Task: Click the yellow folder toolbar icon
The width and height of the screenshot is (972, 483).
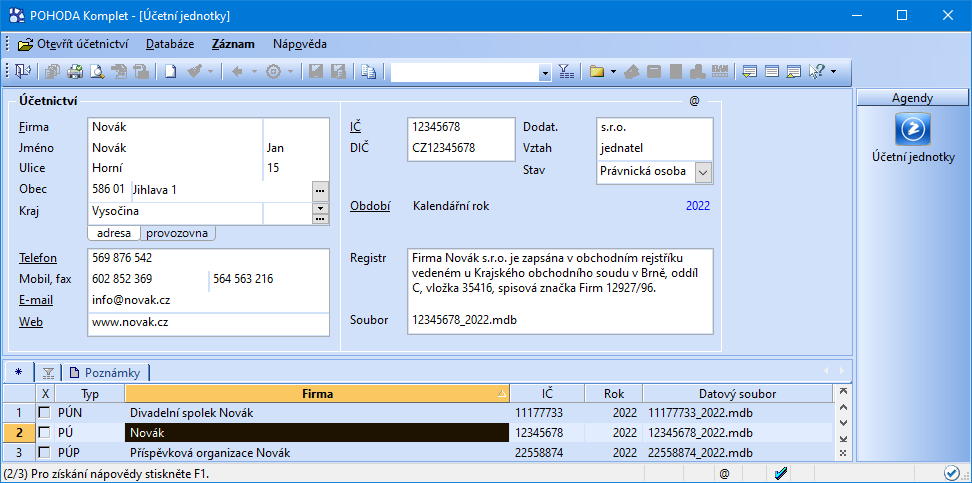Action: pyautogui.click(x=597, y=71)
